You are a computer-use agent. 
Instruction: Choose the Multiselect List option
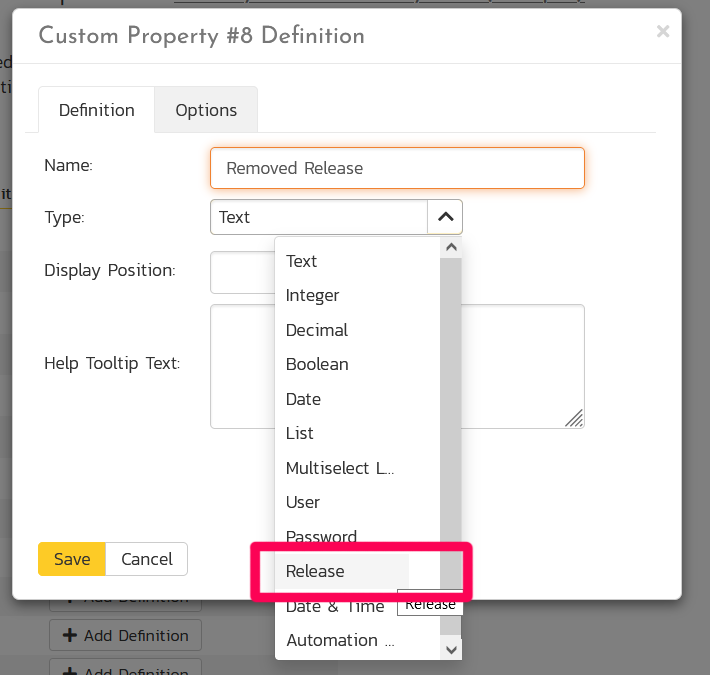point(340,468)
